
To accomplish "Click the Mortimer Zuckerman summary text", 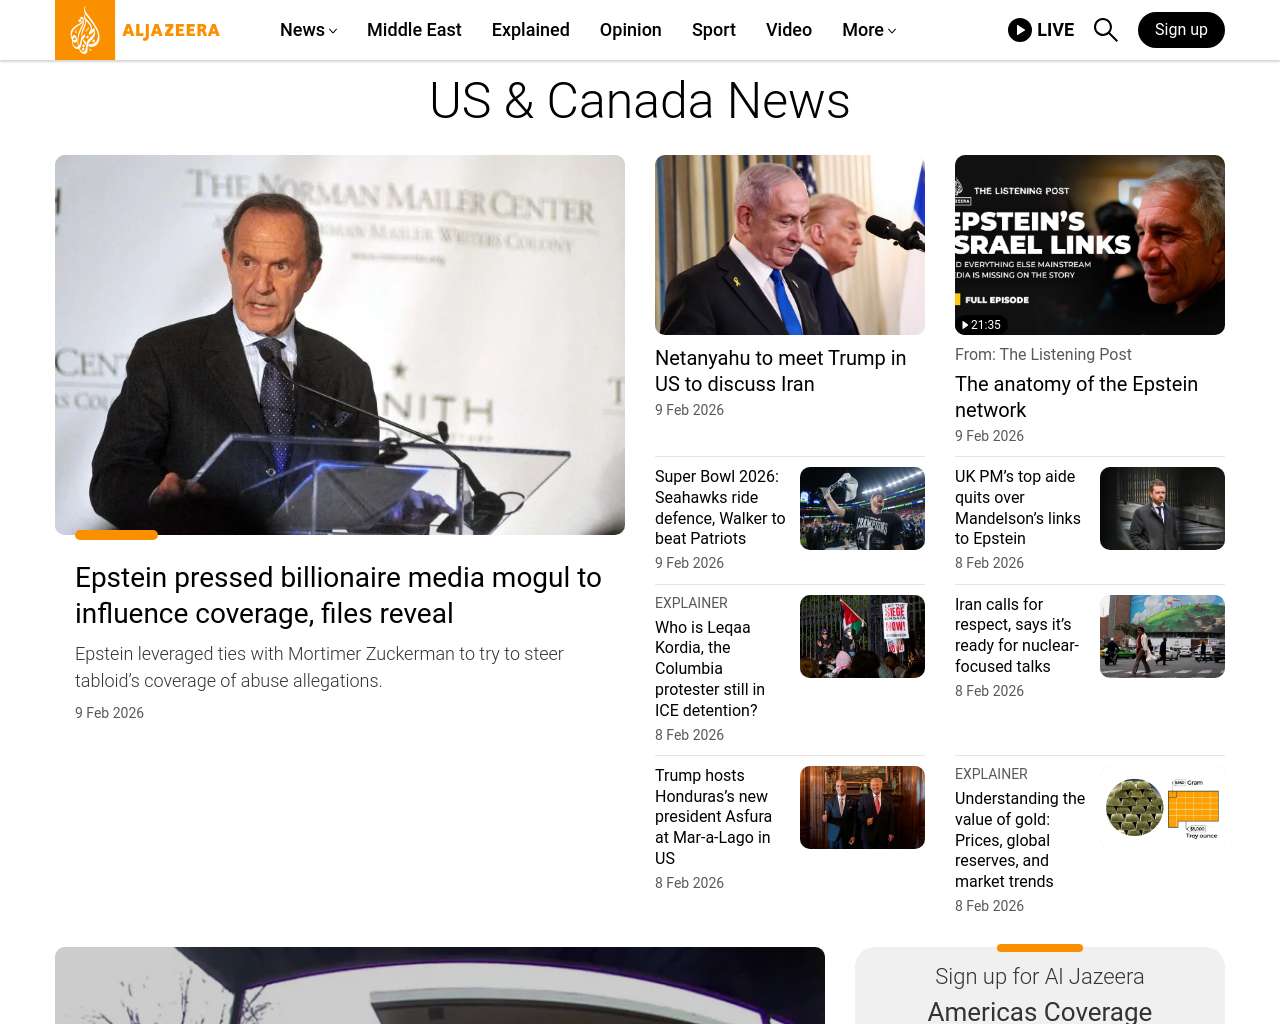I will (x=319, y=667).
